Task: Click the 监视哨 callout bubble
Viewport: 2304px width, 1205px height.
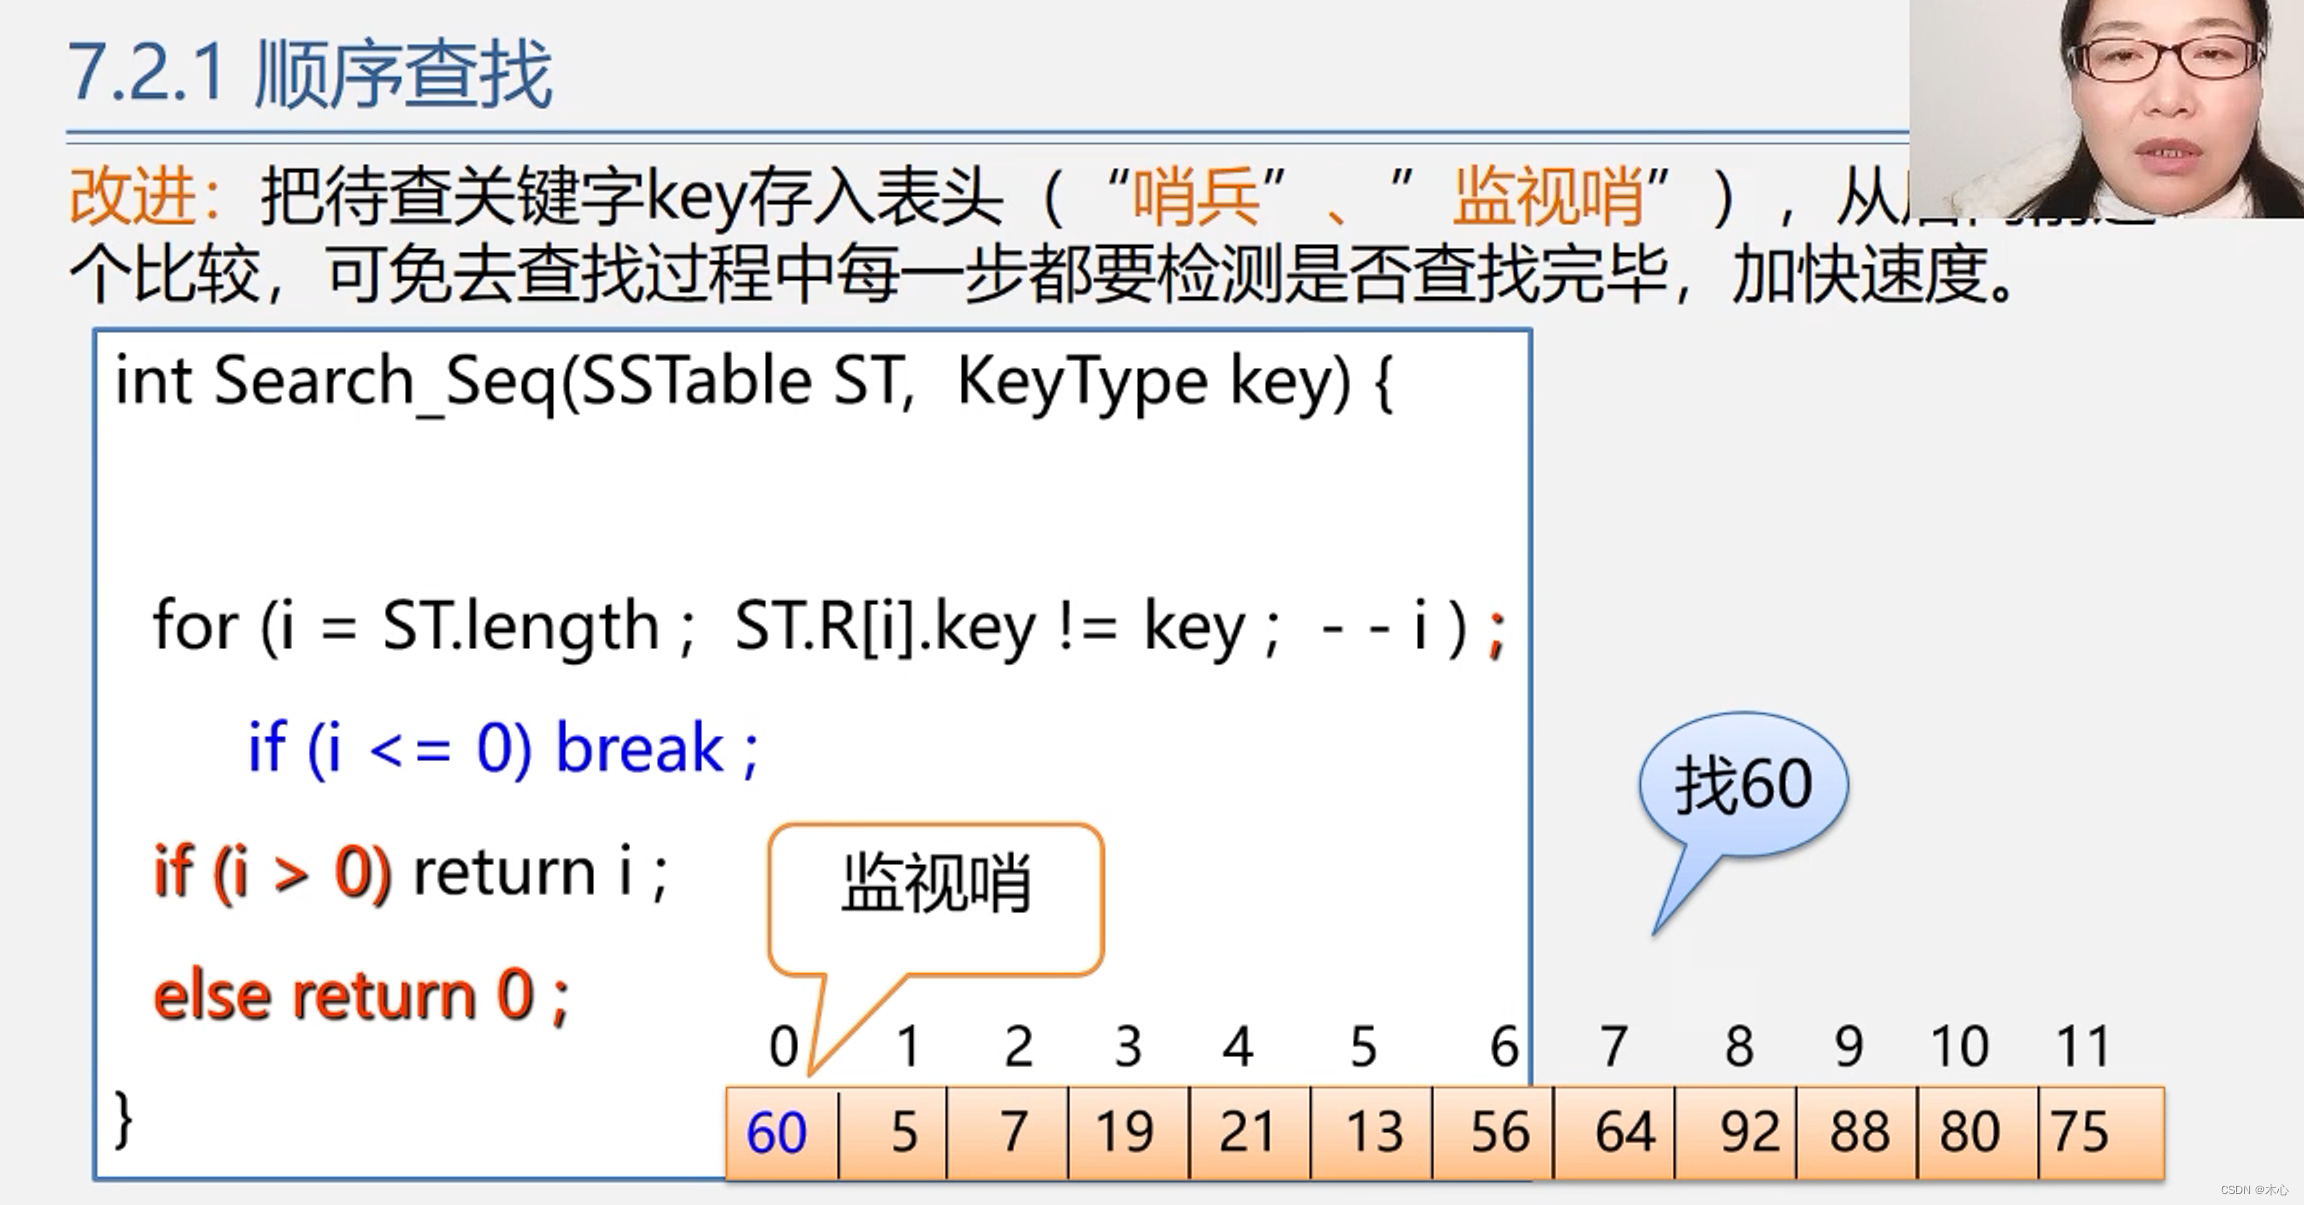Action: [935, 885]
